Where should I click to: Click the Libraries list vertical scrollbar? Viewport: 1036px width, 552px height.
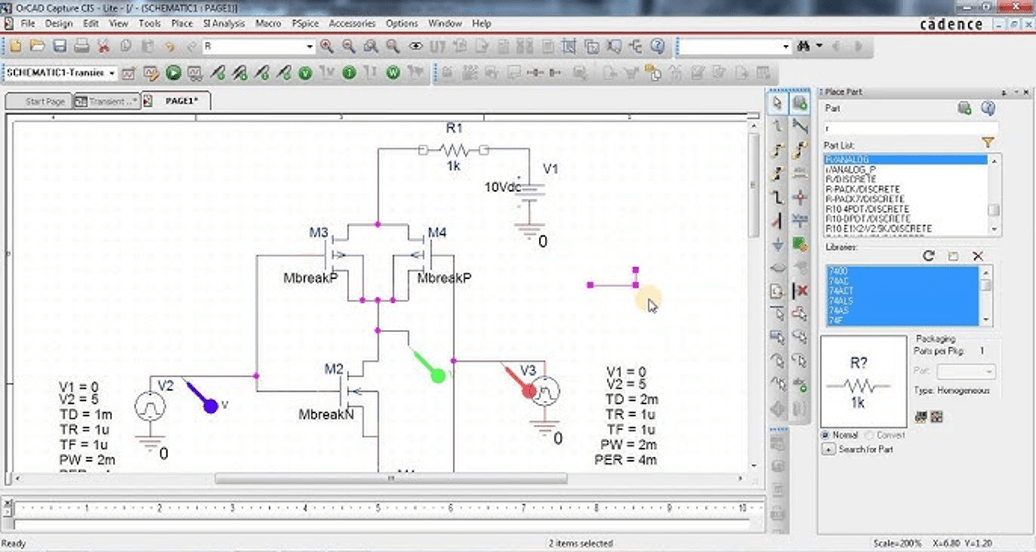(985, 296)
